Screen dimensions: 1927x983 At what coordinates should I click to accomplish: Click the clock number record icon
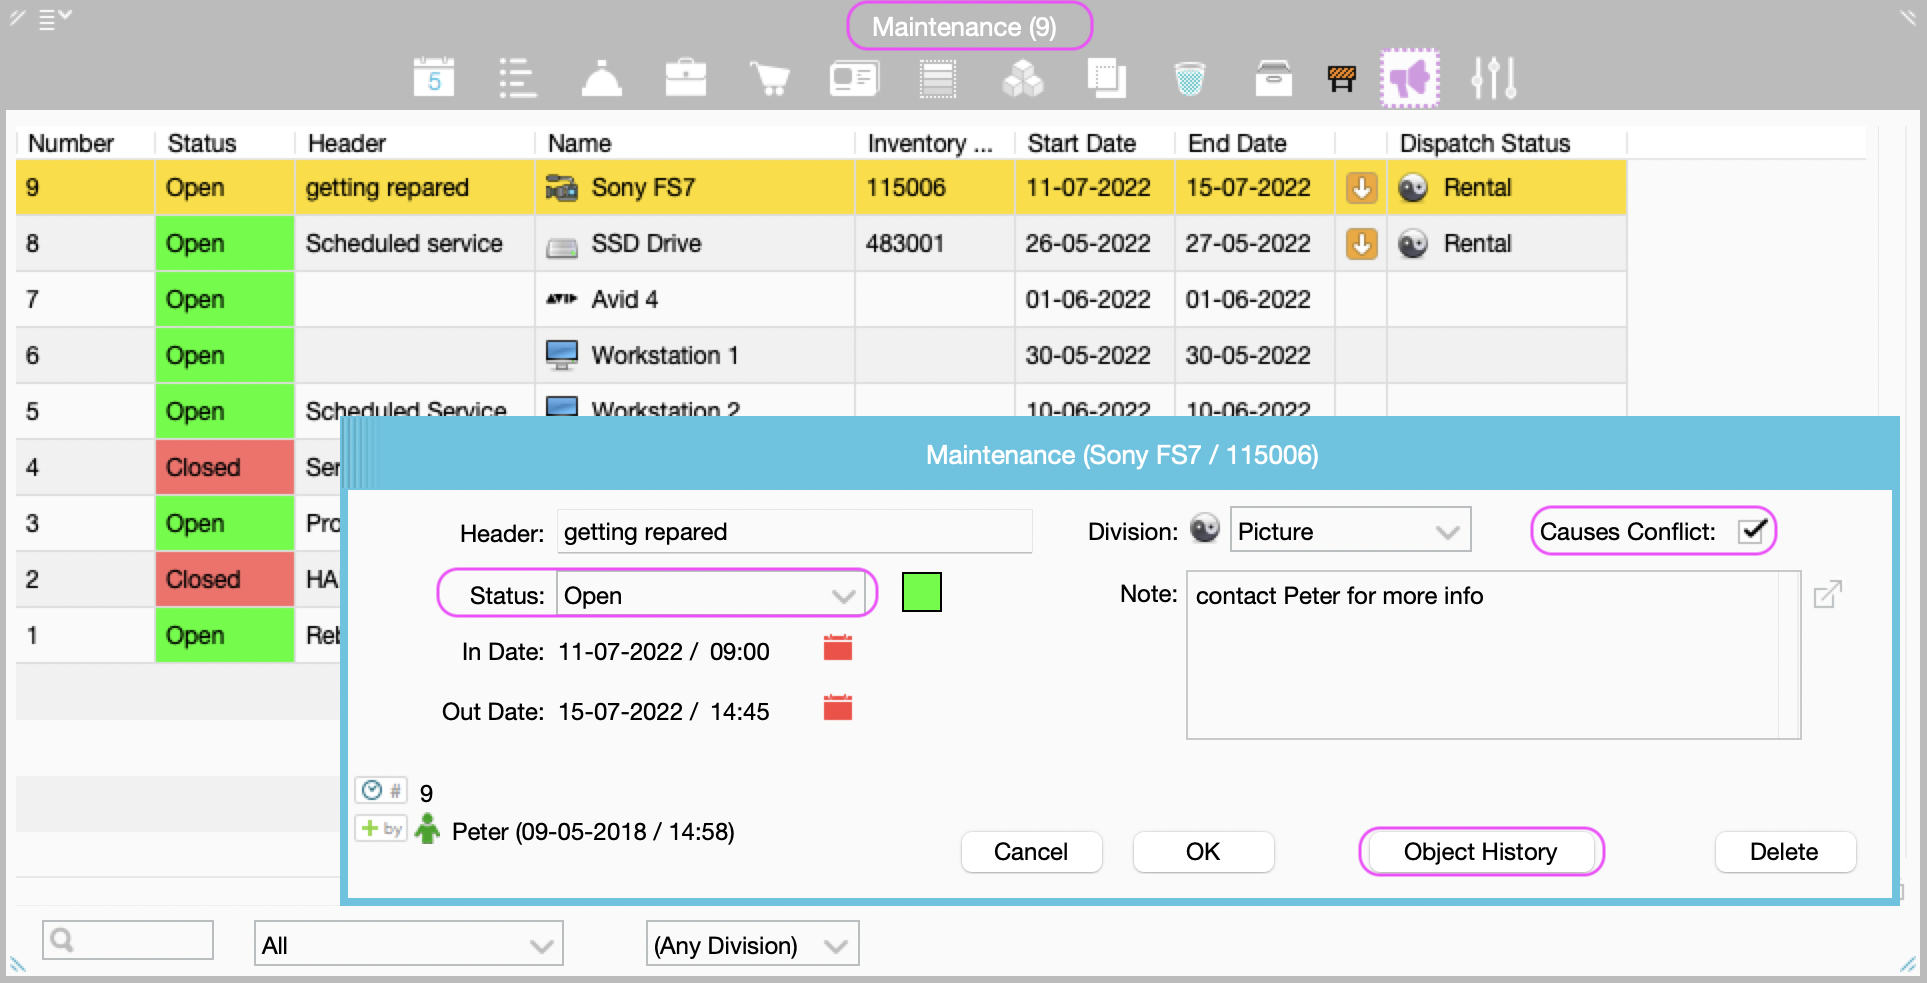click(381, 790)
